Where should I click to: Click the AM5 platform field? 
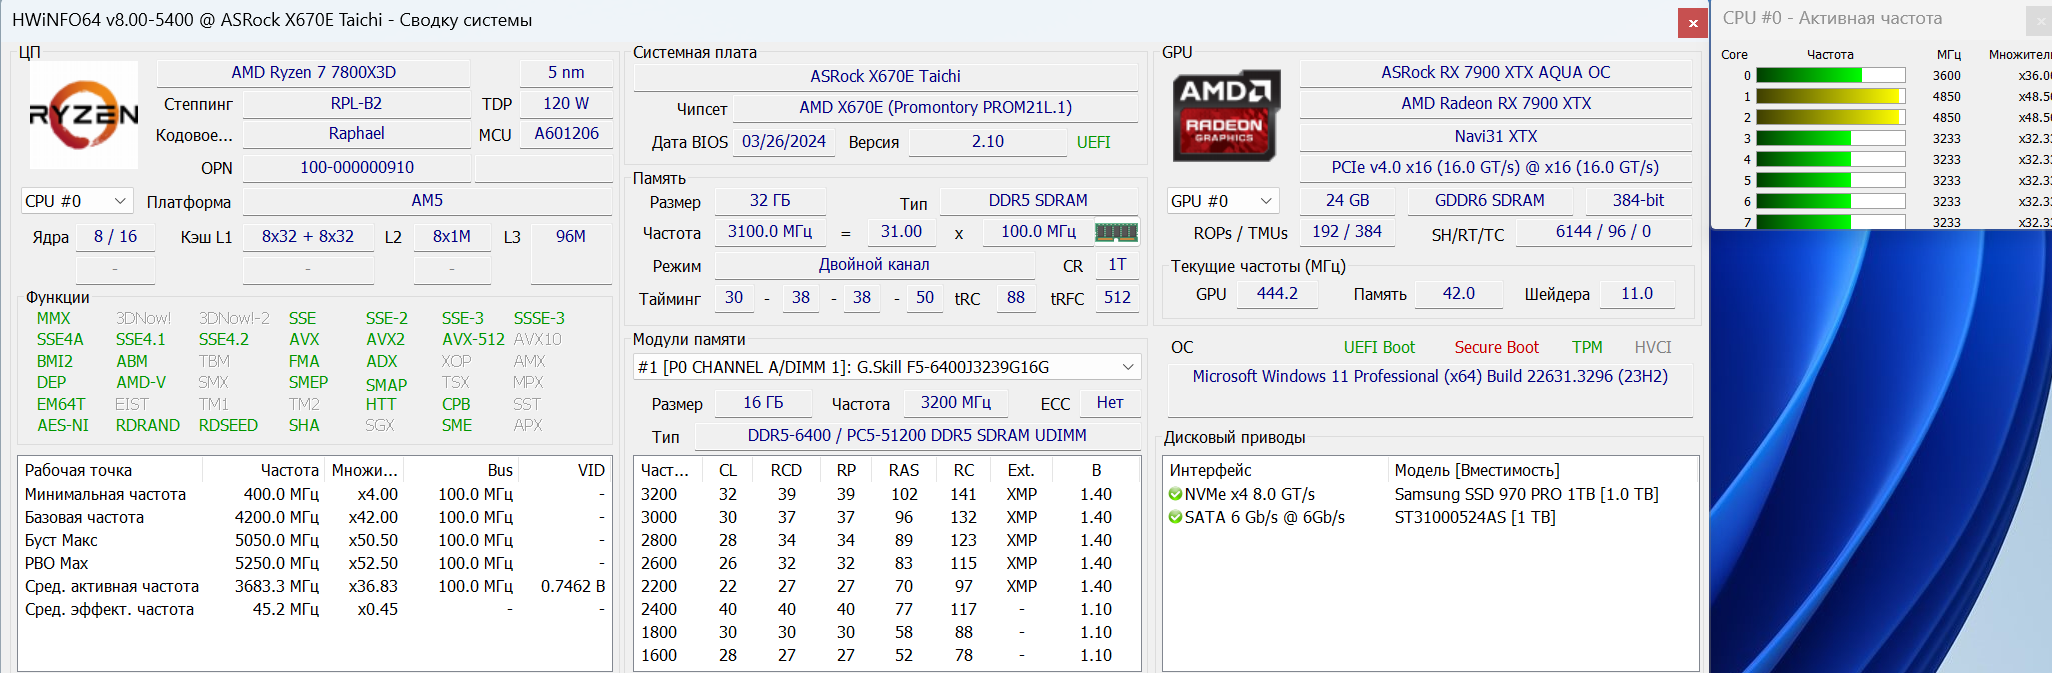point(427,200)
